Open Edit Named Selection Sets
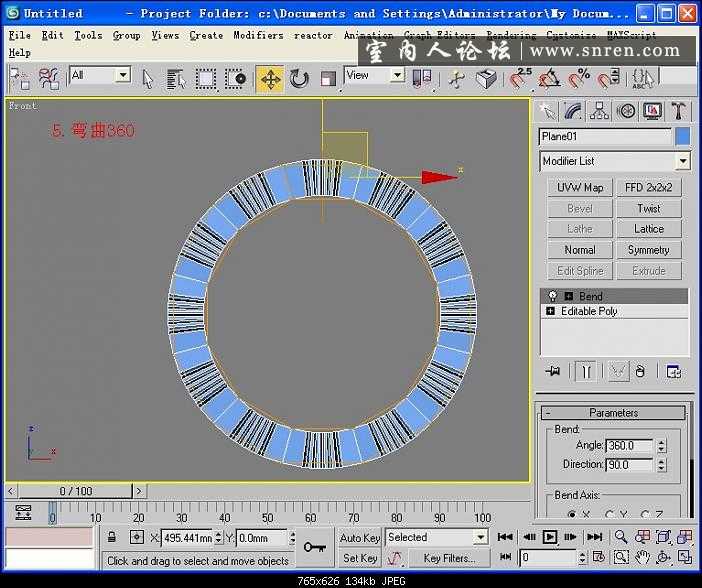Image resolution: width=702 pixels, height=588 pixels. [643, 79]
